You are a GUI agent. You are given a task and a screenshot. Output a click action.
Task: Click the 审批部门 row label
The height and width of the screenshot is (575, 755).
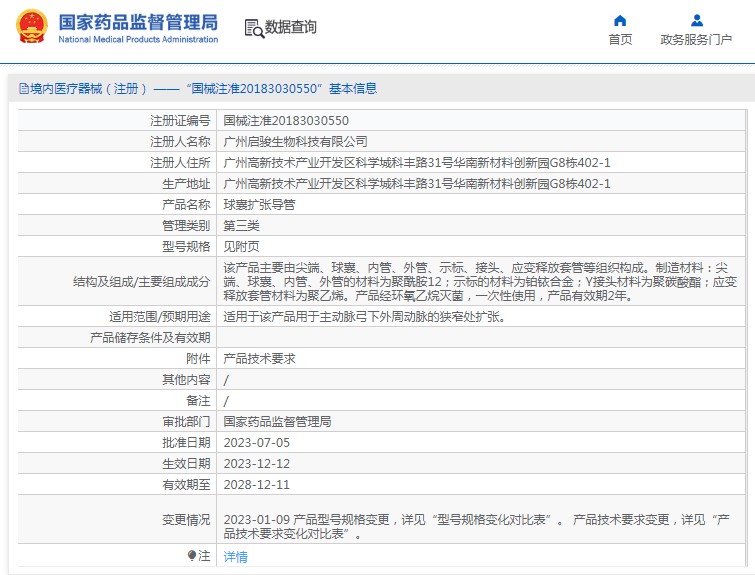(186, 421)
